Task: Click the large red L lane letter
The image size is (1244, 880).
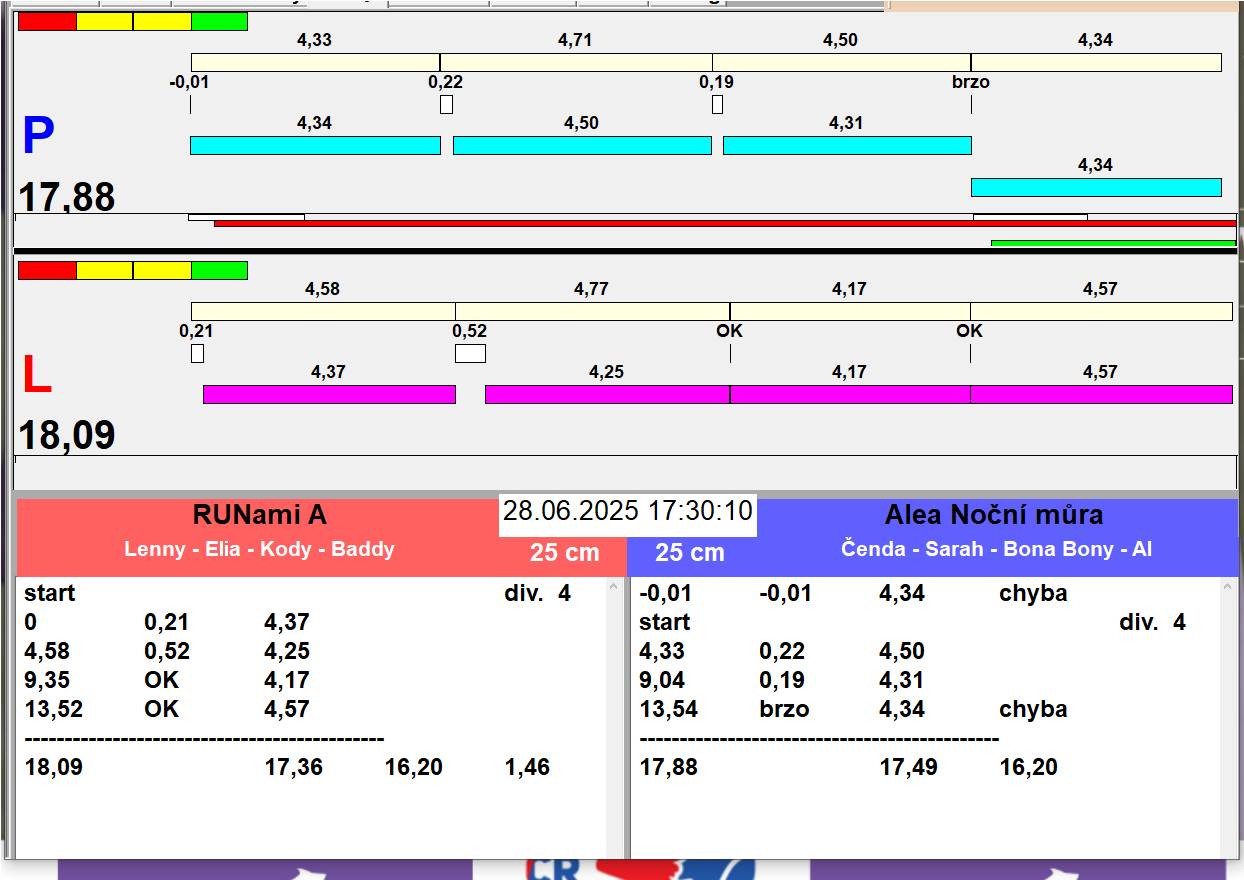Action: pos(36,375)
